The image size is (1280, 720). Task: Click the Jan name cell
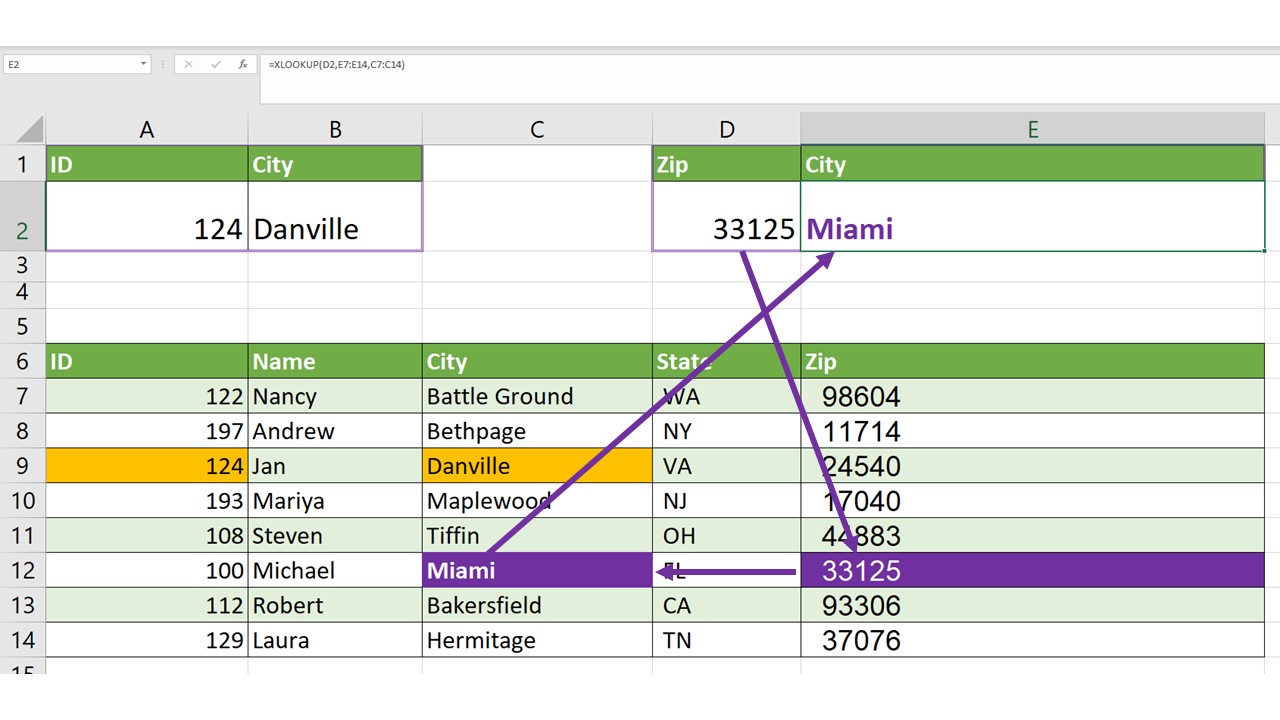pos(335,466)
